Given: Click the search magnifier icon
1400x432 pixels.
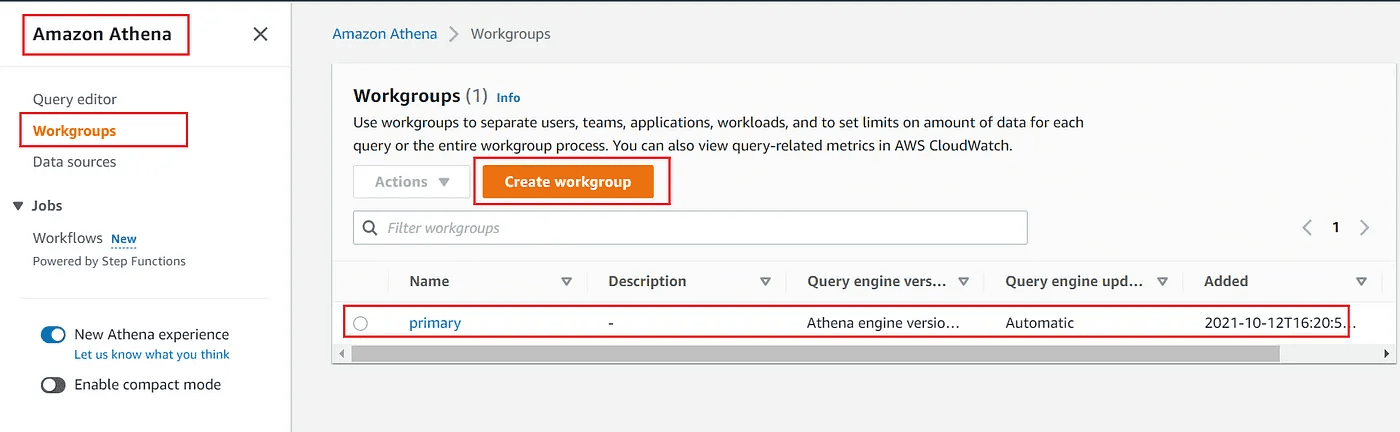Looking at the screenshot, I should pyautogui.click(x=371, y=228).
